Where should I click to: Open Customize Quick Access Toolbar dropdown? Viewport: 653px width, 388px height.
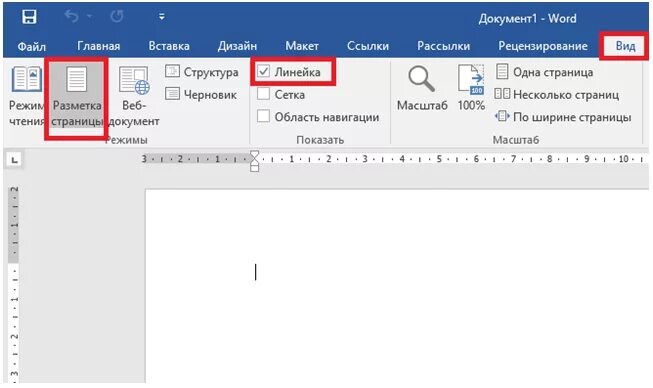pos(162,17)
